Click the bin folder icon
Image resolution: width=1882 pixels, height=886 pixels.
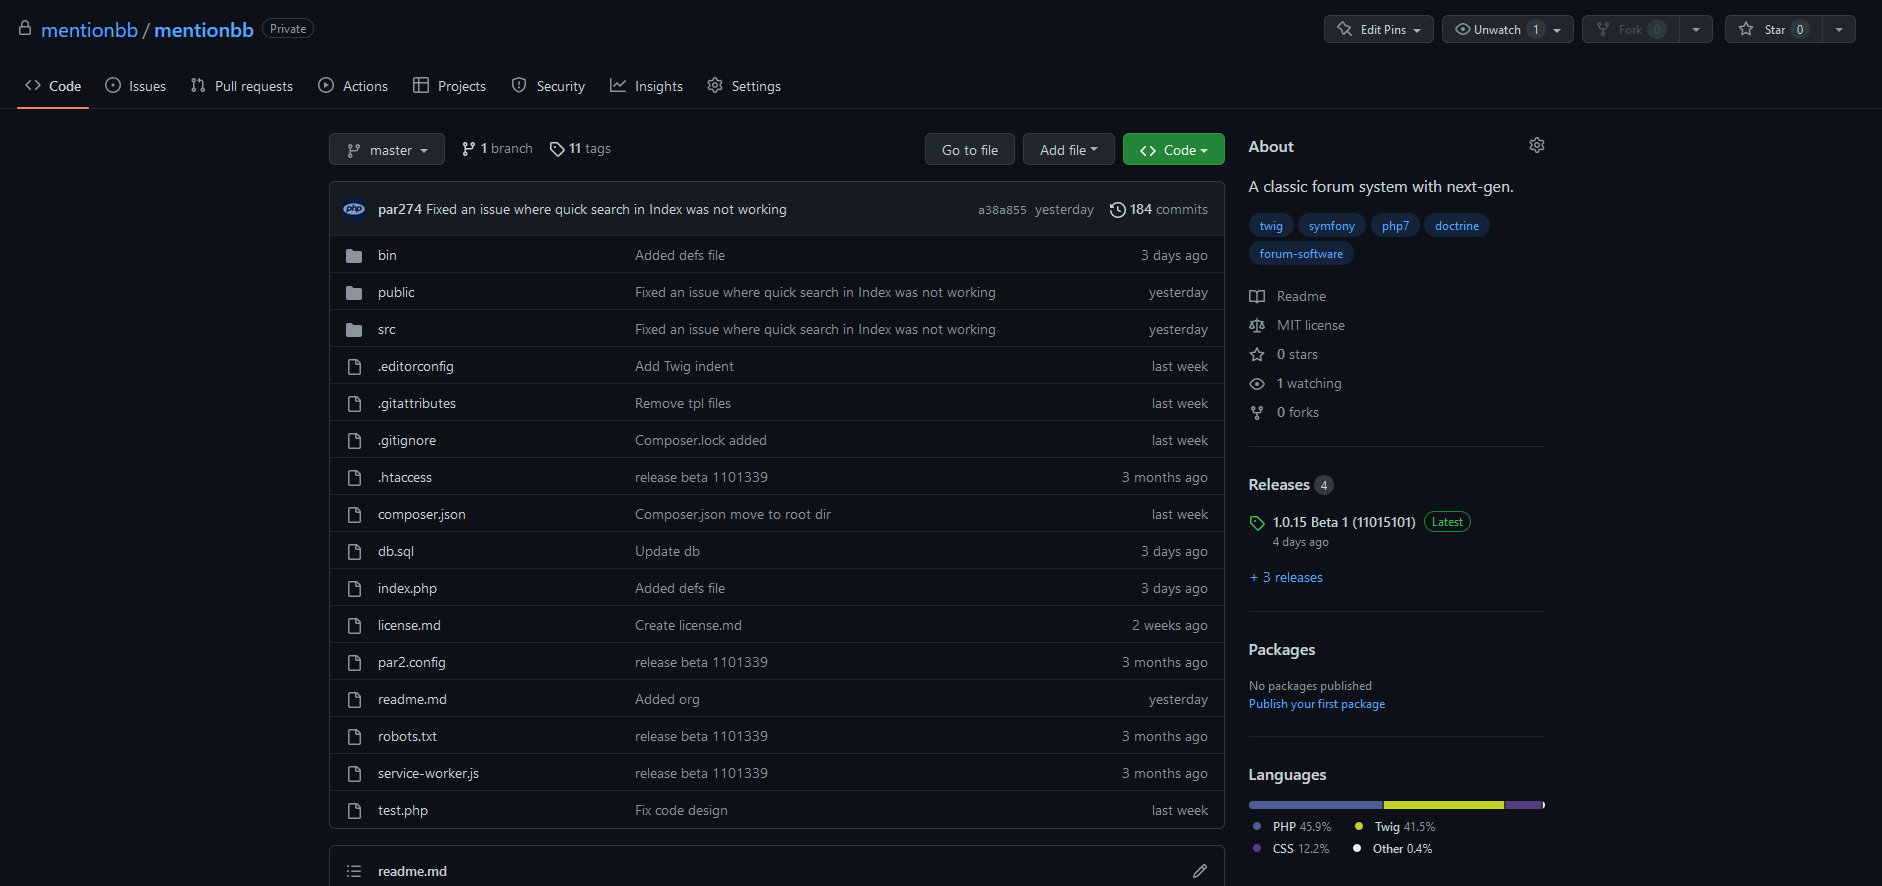click(x=354, y=256)
